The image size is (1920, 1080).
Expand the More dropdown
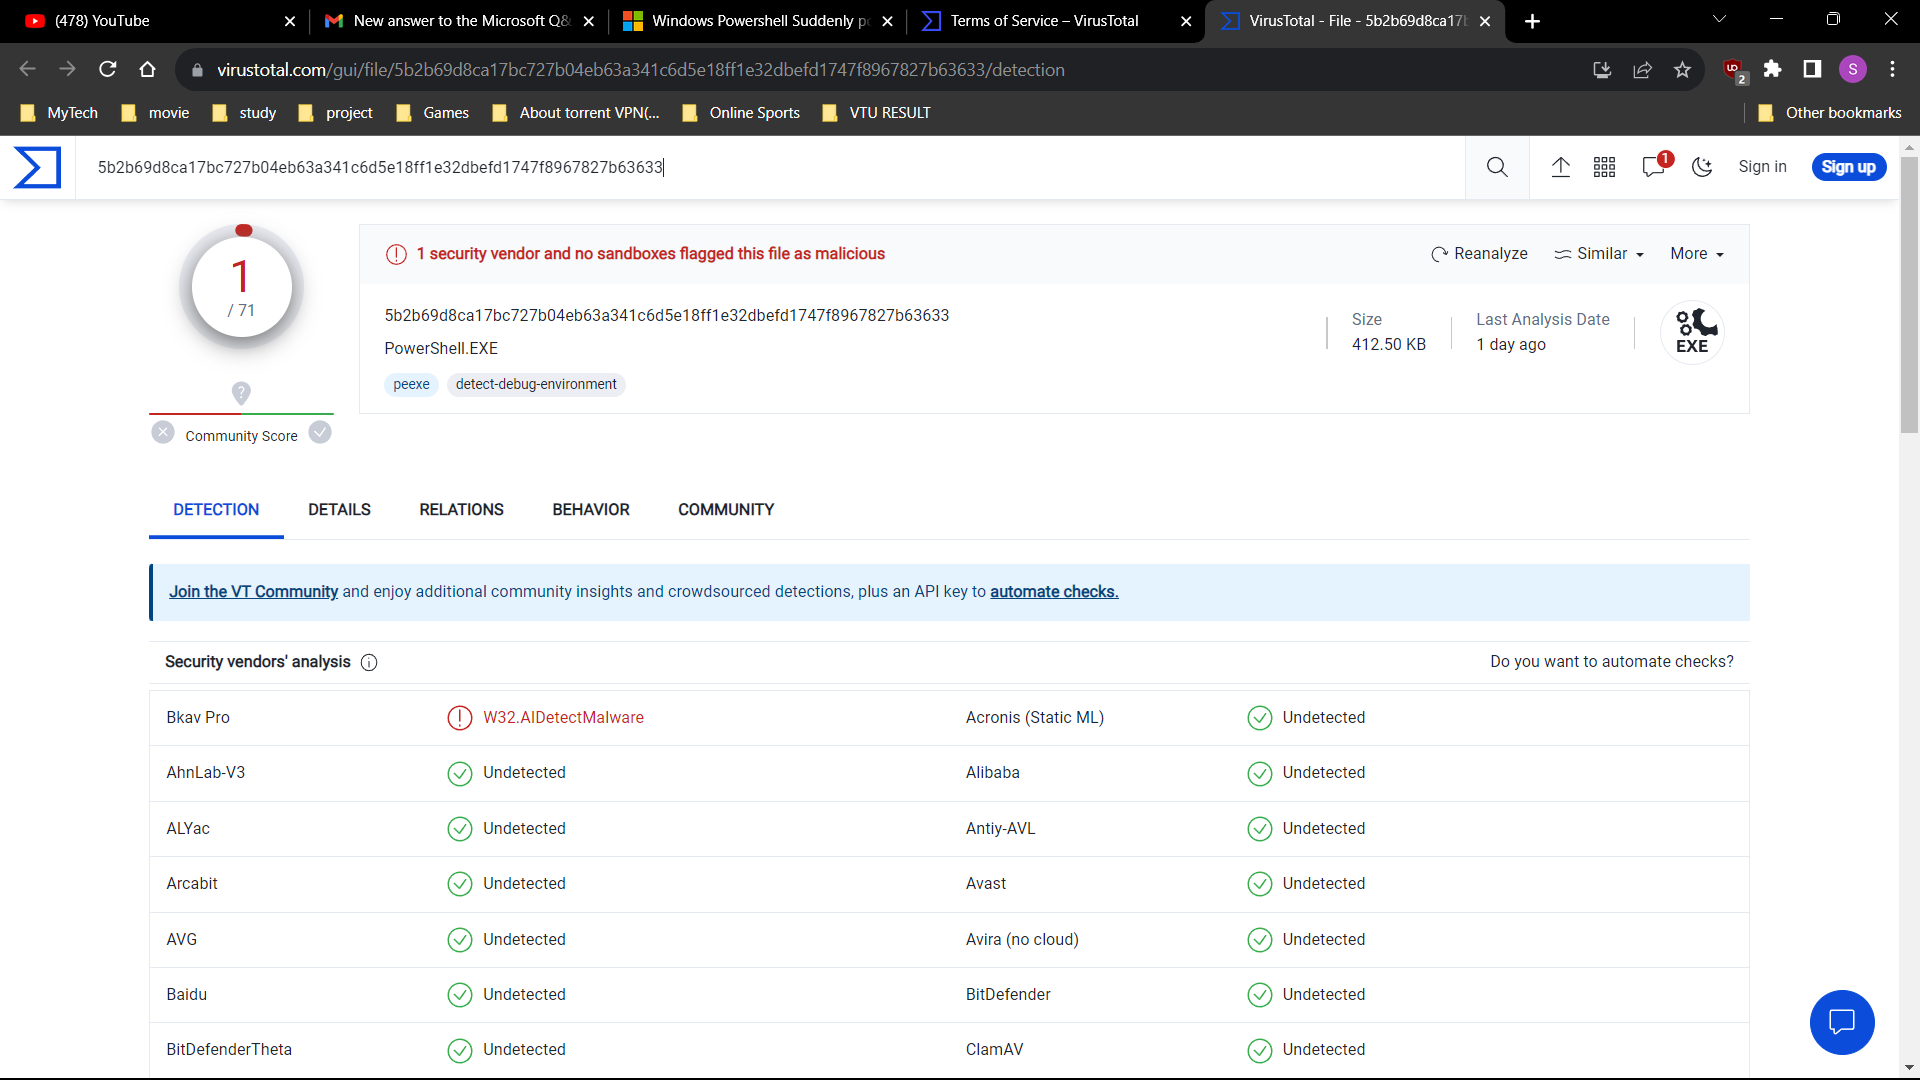[x=1697, y=254]
